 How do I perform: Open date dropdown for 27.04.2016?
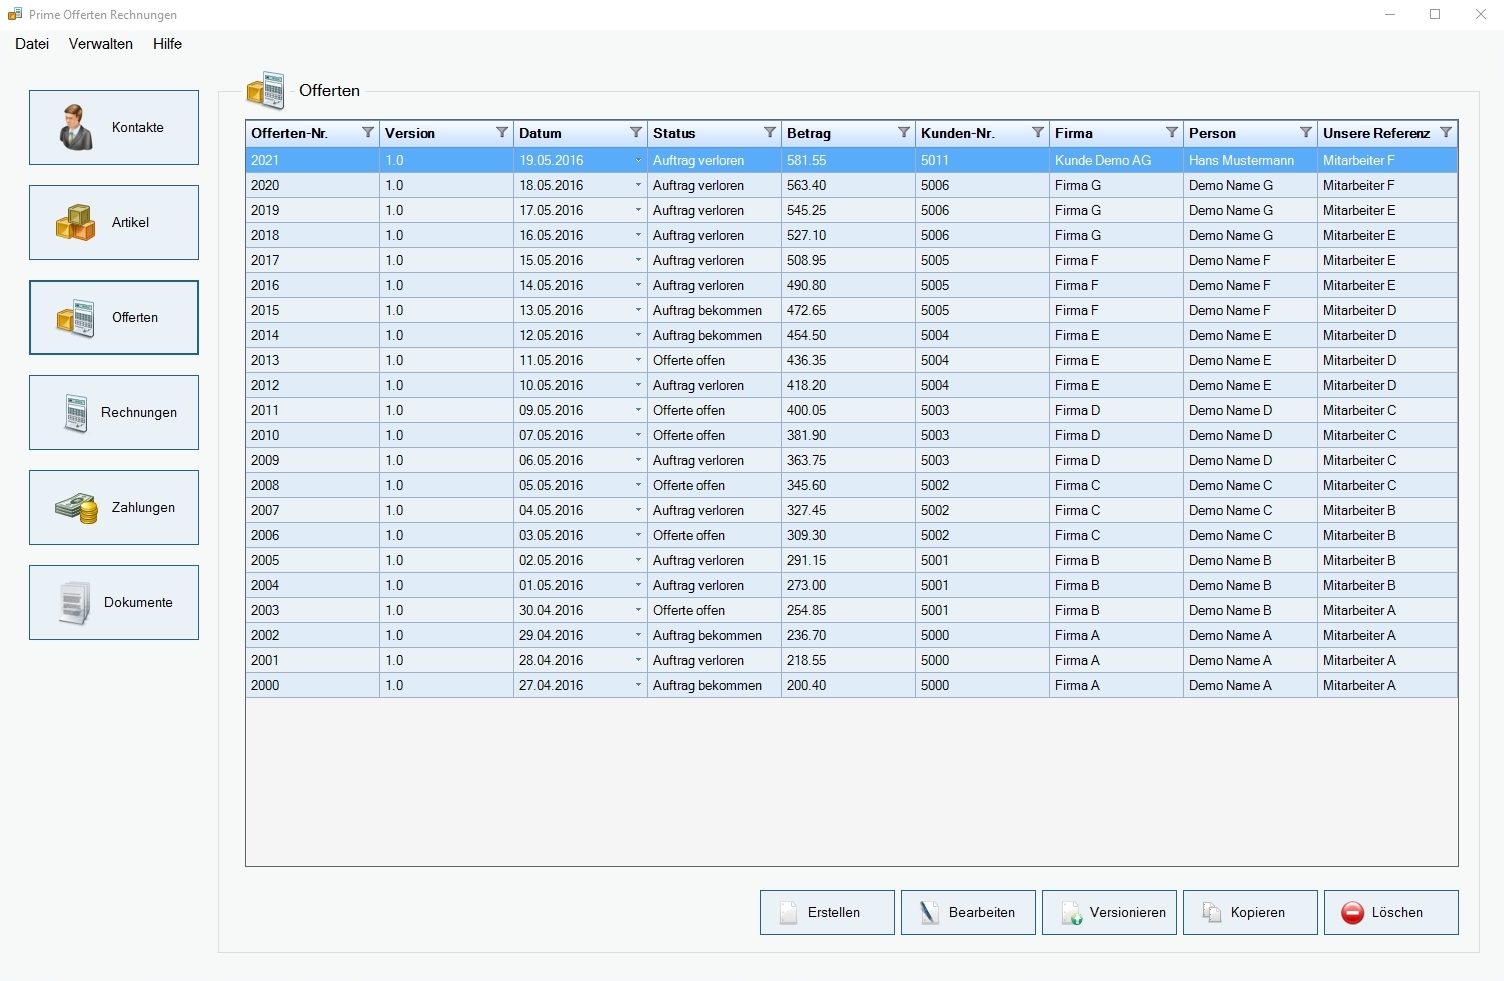pyautogui.click(x=638, y=685)
